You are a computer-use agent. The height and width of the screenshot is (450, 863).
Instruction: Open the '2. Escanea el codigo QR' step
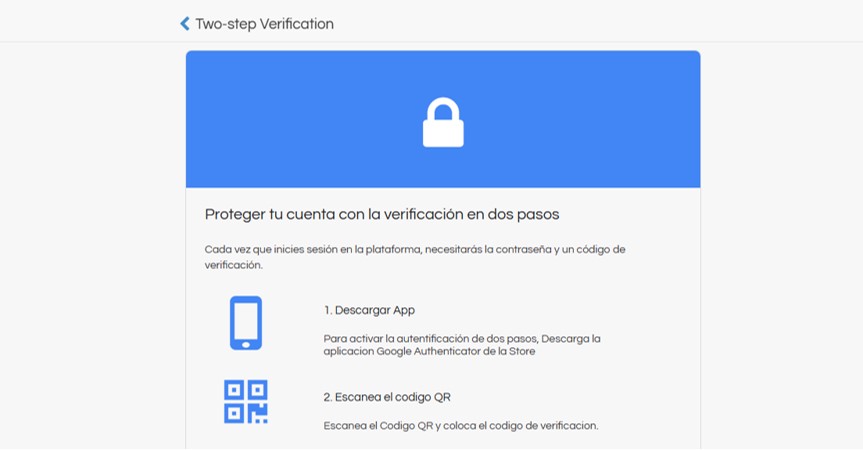[387, 397]
